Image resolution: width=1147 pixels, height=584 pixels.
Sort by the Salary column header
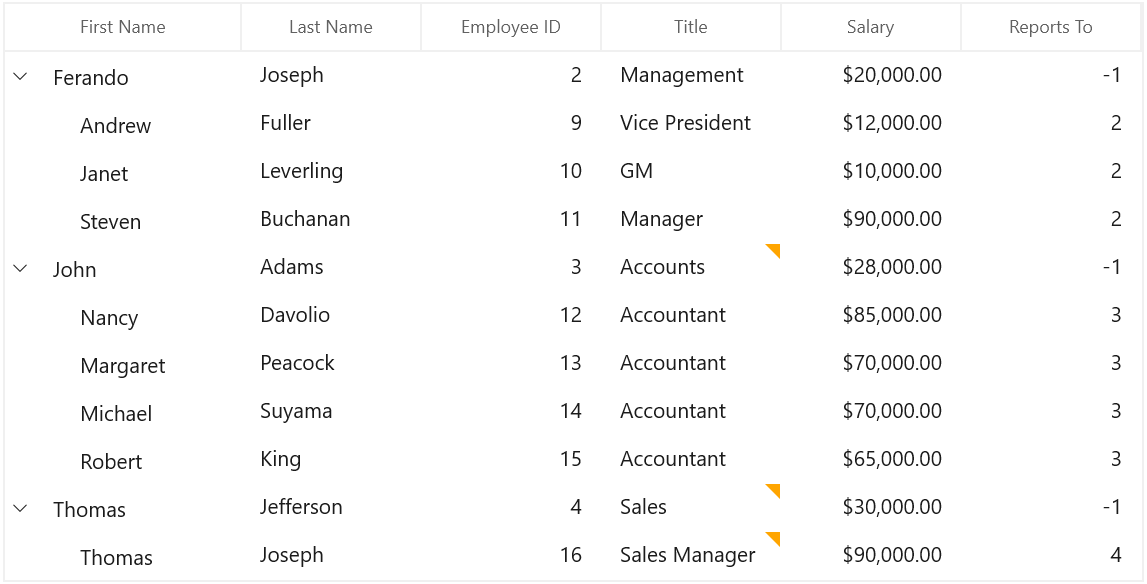point(870,27)
